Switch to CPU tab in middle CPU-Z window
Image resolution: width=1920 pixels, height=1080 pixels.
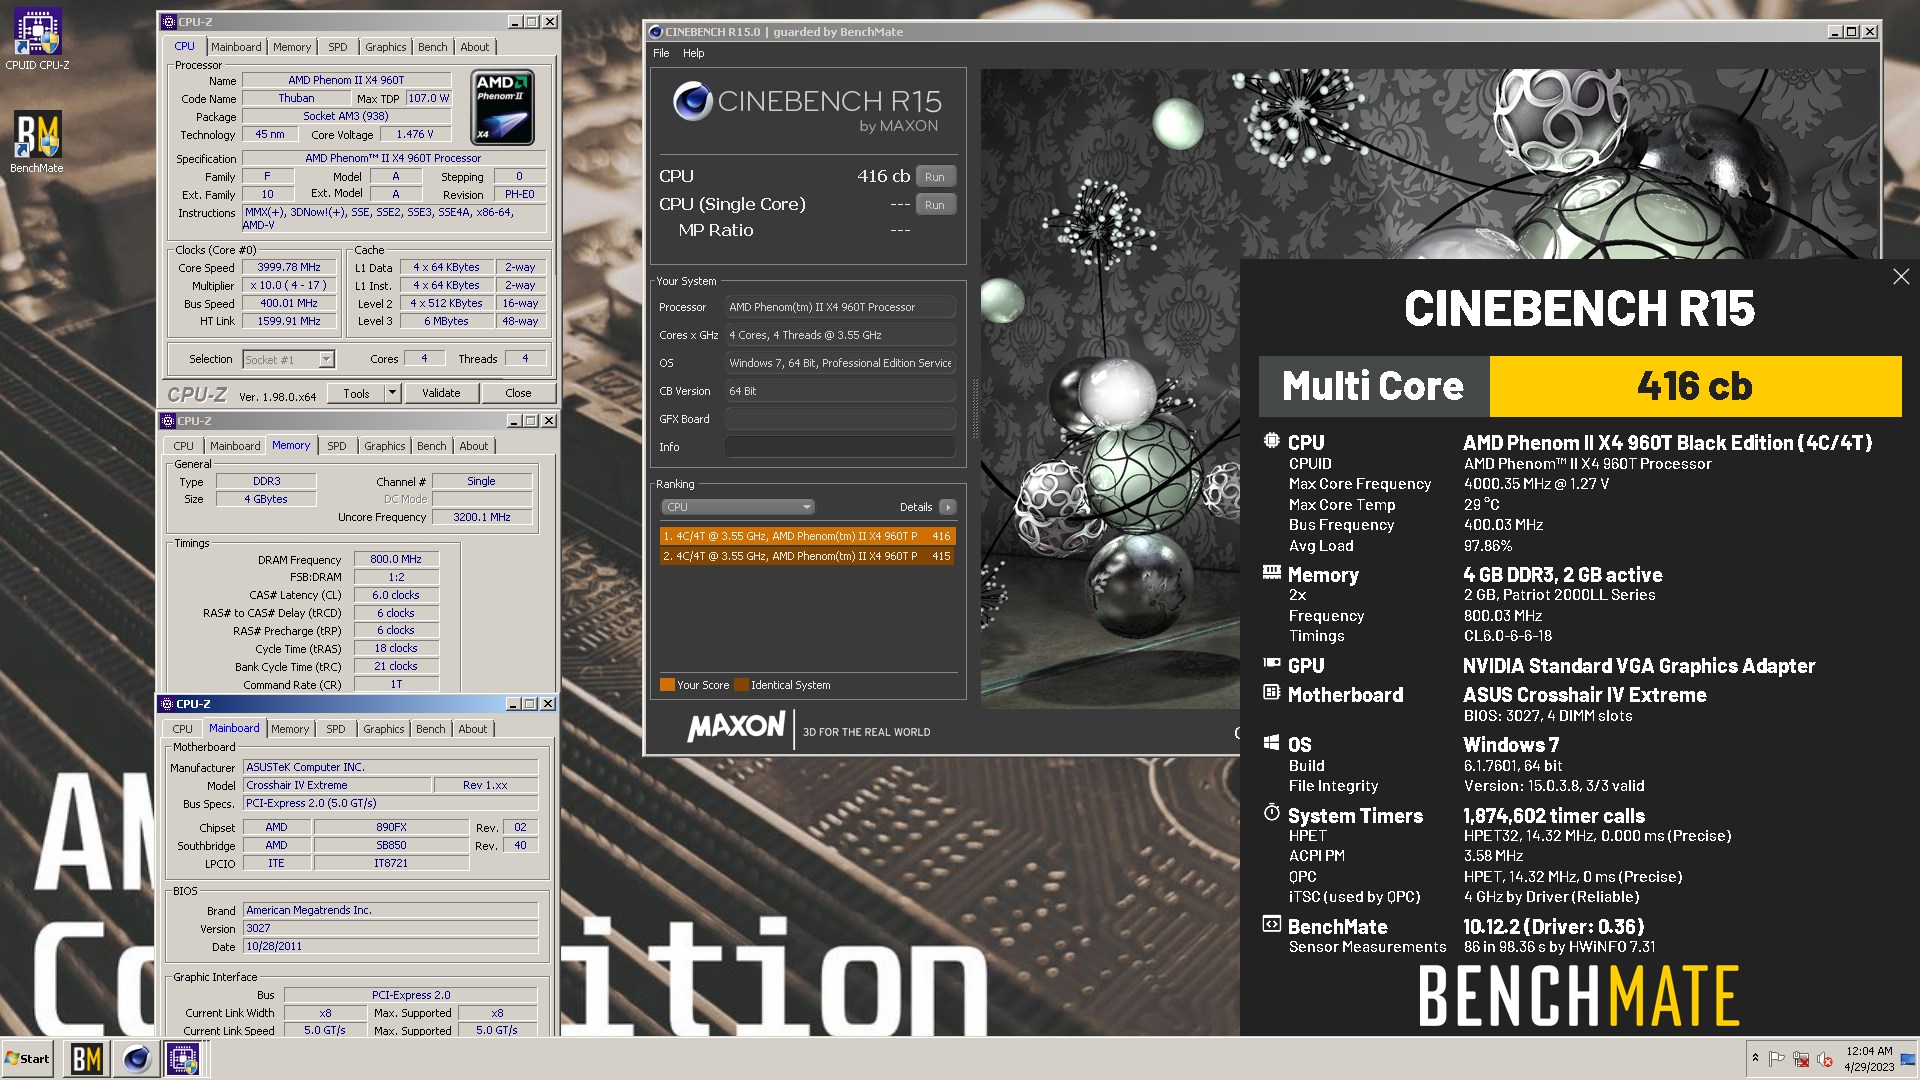tap(183, 446)
